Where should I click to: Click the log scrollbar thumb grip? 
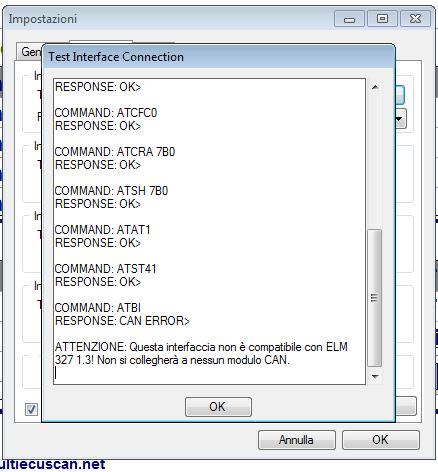pyautogui.click(x=374, y=298)
